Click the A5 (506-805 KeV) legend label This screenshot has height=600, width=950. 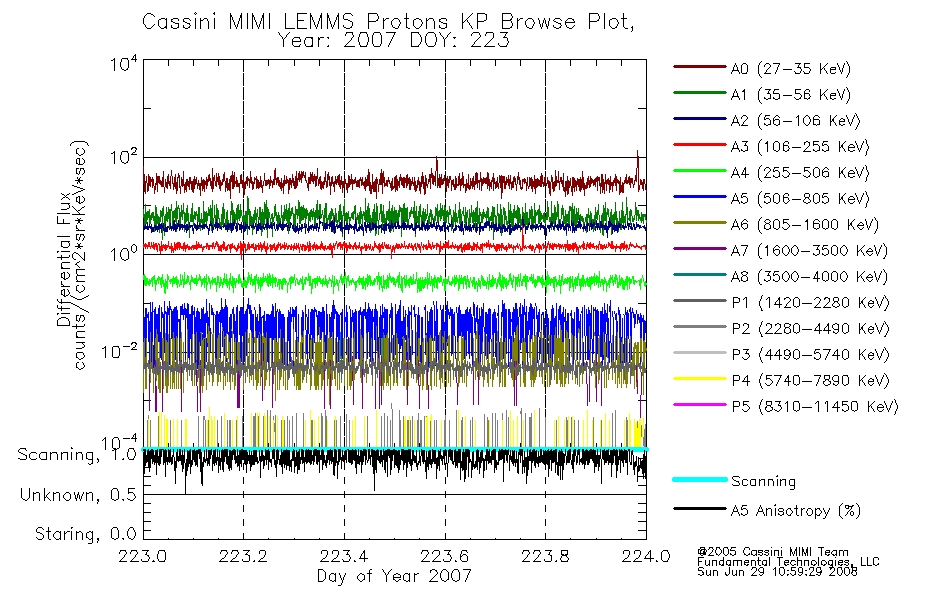800,199
